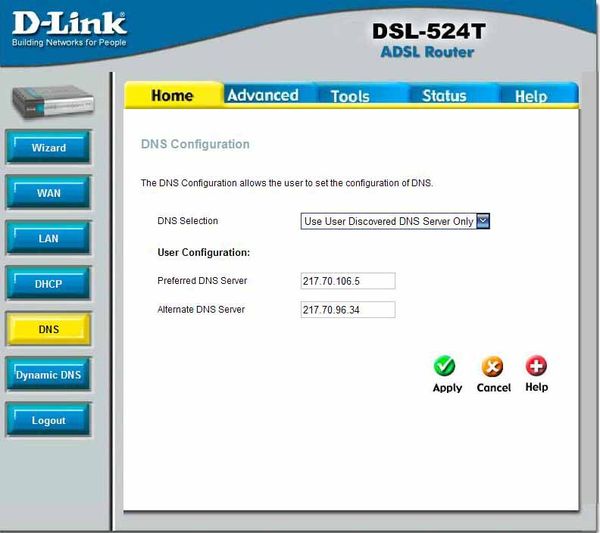Click the User Configuration label
The width and height of the screenshot is (600, 533).
204,253
